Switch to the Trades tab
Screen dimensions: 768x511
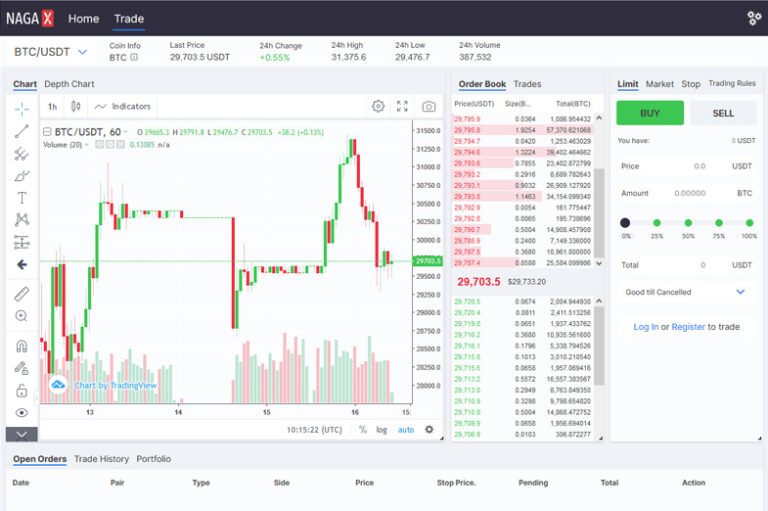528,84
